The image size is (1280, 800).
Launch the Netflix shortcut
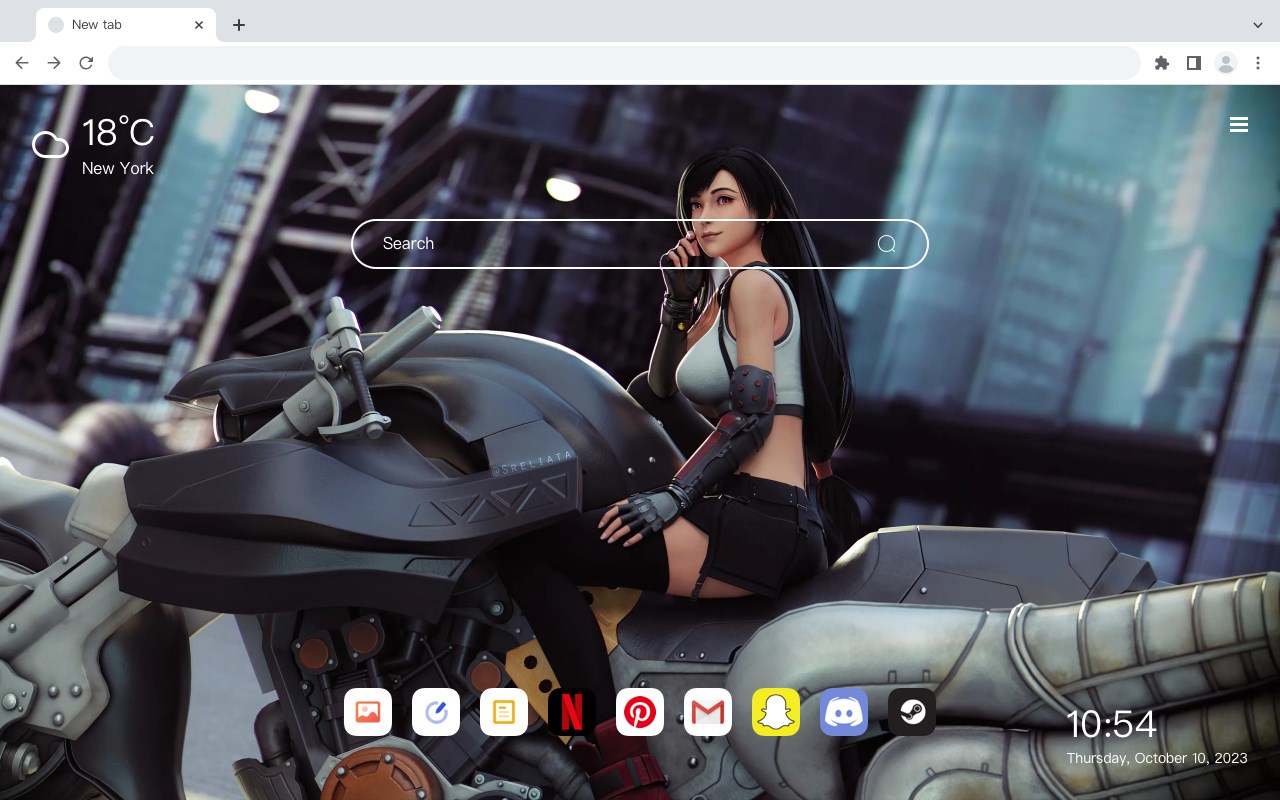click(572, 712)
